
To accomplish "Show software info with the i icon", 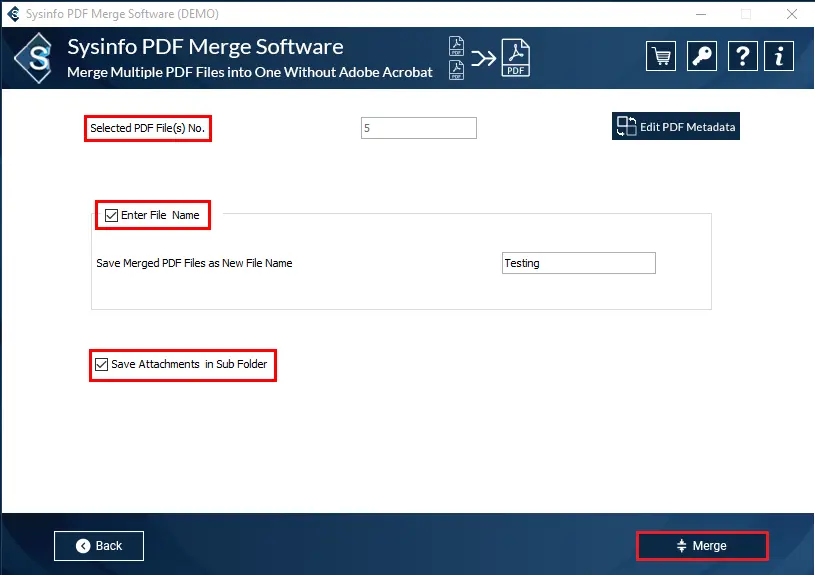I will (x=779, y=56).
